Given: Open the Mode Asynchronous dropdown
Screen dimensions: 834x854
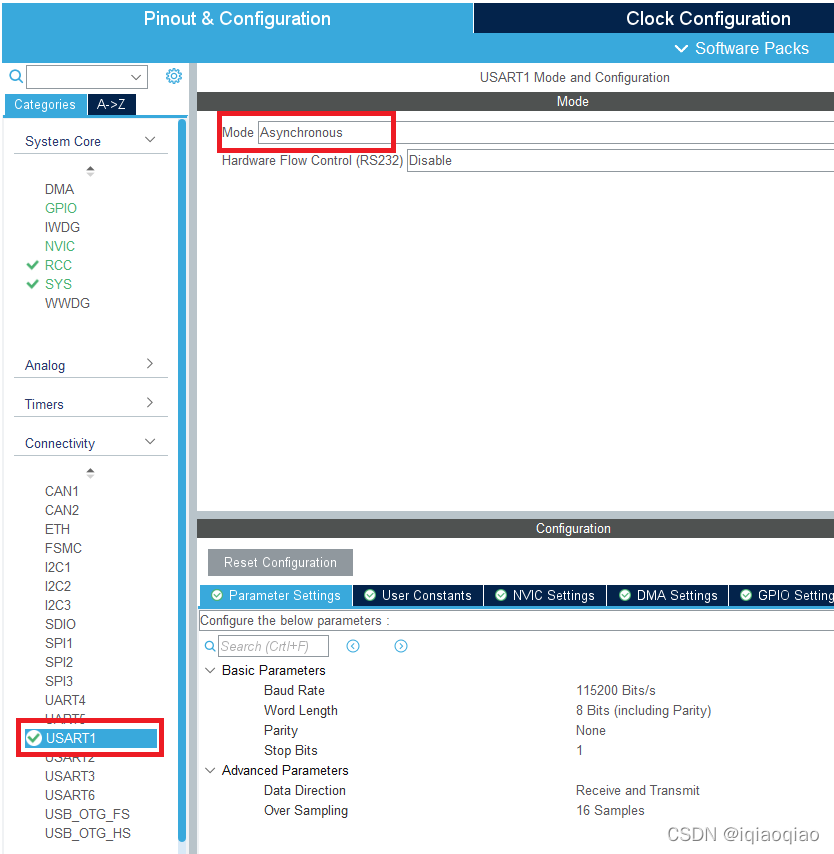Looking at the screenshot, I should click(x=546, y=132).
